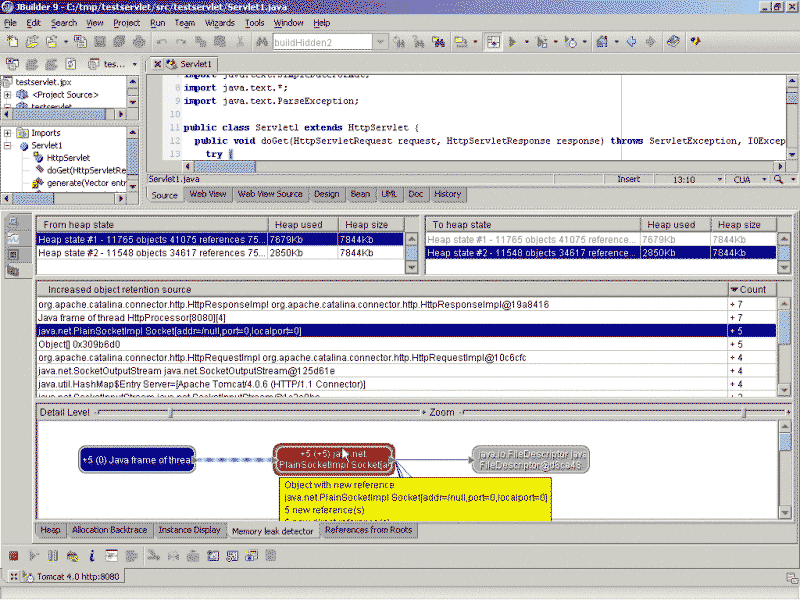800x600 pixels.
Task: Click the Undo arrow toolbar icon
Action: pos(162,42)
